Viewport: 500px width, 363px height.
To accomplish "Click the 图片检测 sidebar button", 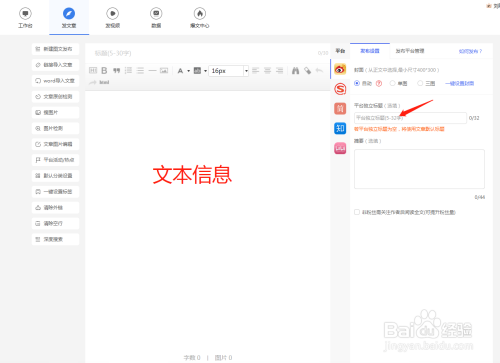I will (x=56, y=128).
